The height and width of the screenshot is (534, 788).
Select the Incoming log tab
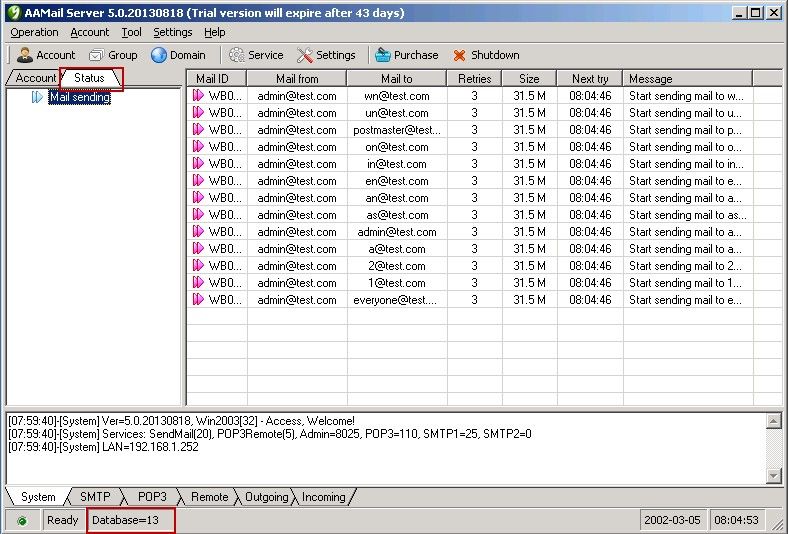click(324, 497)
